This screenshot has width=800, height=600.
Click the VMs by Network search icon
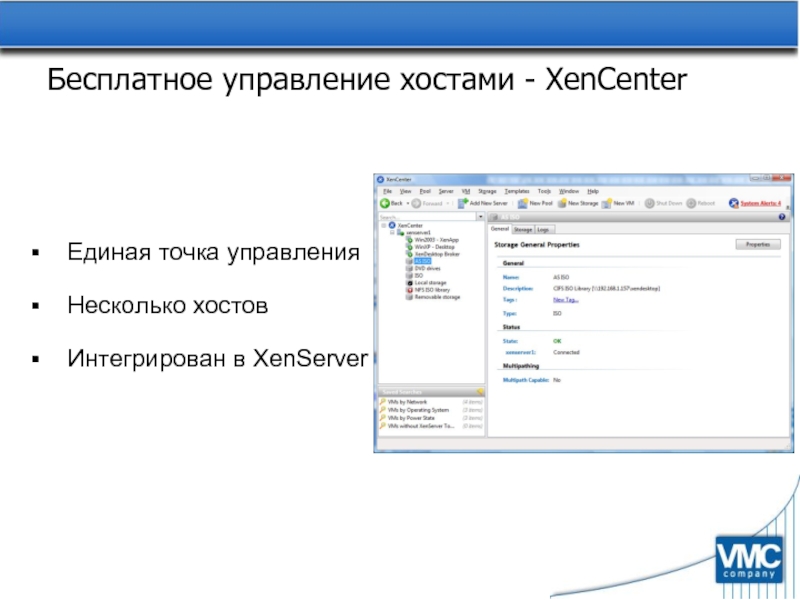tap(383, 402)
